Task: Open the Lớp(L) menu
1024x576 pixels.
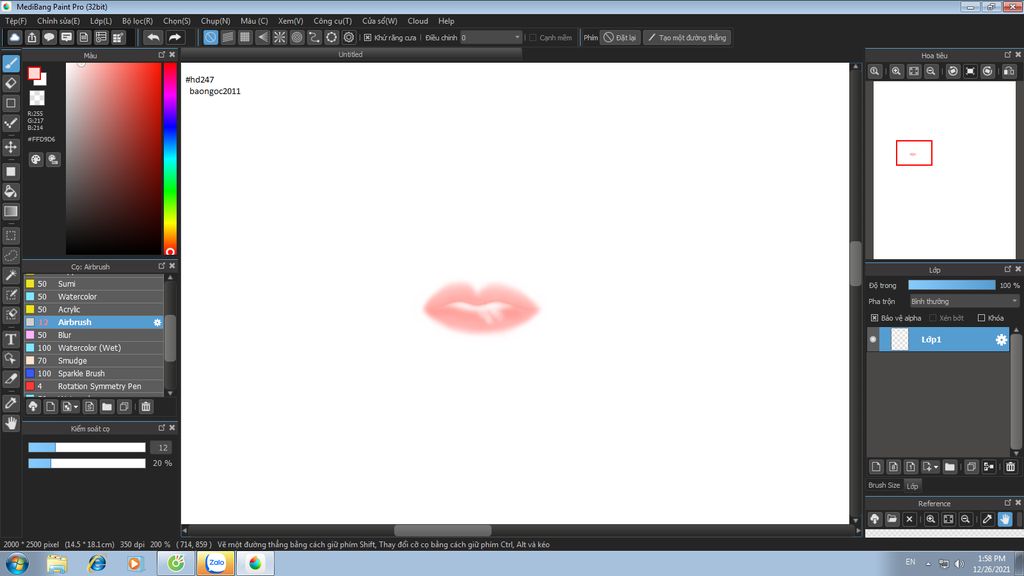Action: 101,21
